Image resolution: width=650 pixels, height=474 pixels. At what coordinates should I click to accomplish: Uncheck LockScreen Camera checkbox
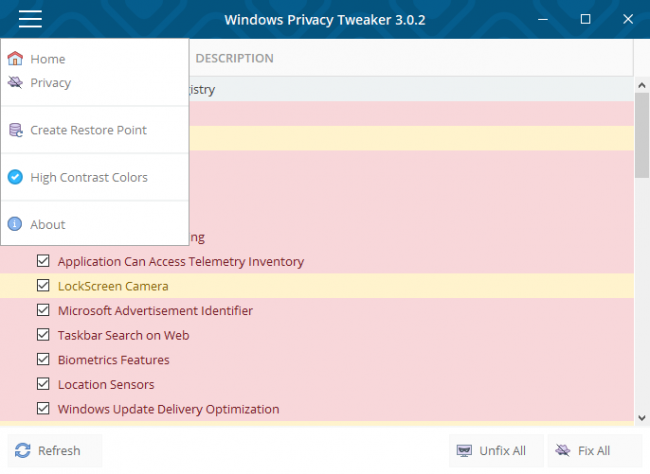[43, 285]
